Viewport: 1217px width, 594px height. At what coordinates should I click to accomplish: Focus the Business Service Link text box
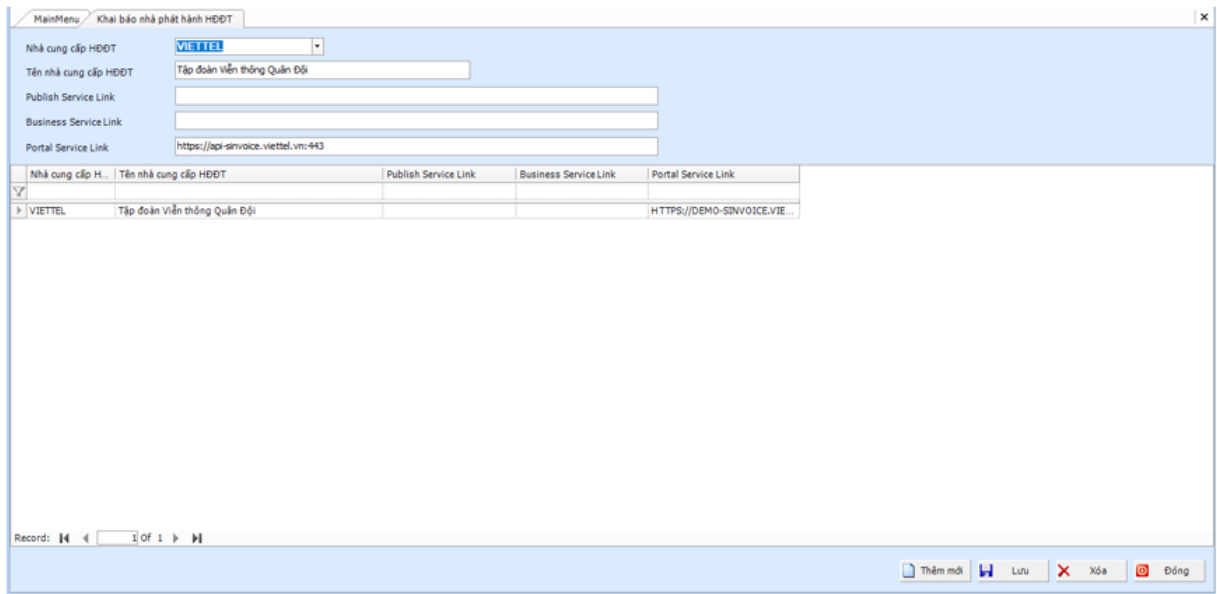[x=416, y=121]
